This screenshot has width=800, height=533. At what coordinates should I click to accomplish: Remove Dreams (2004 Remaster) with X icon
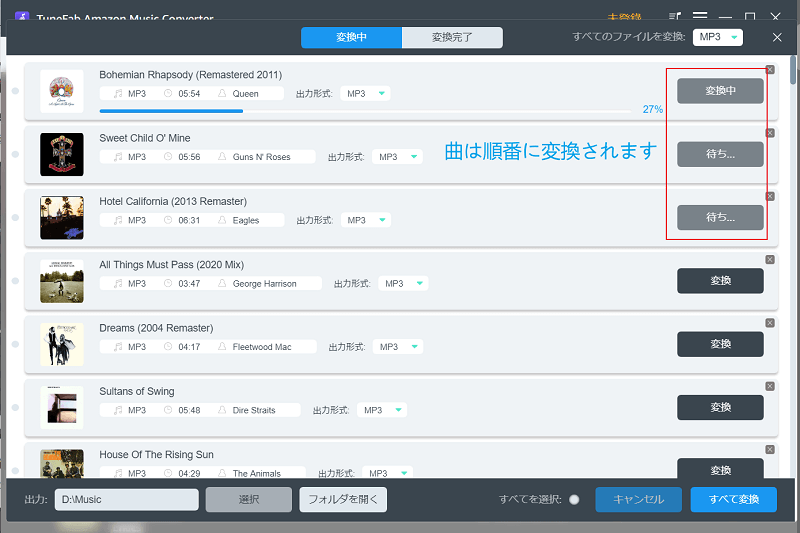[x=770, y=323]
